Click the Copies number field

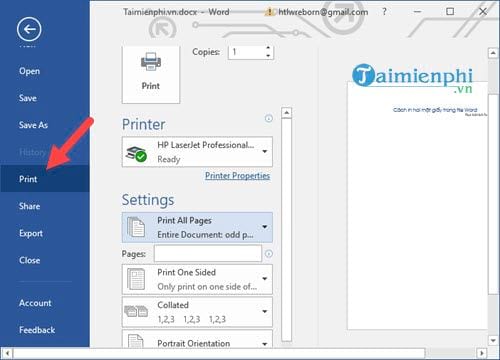(247, 52)
